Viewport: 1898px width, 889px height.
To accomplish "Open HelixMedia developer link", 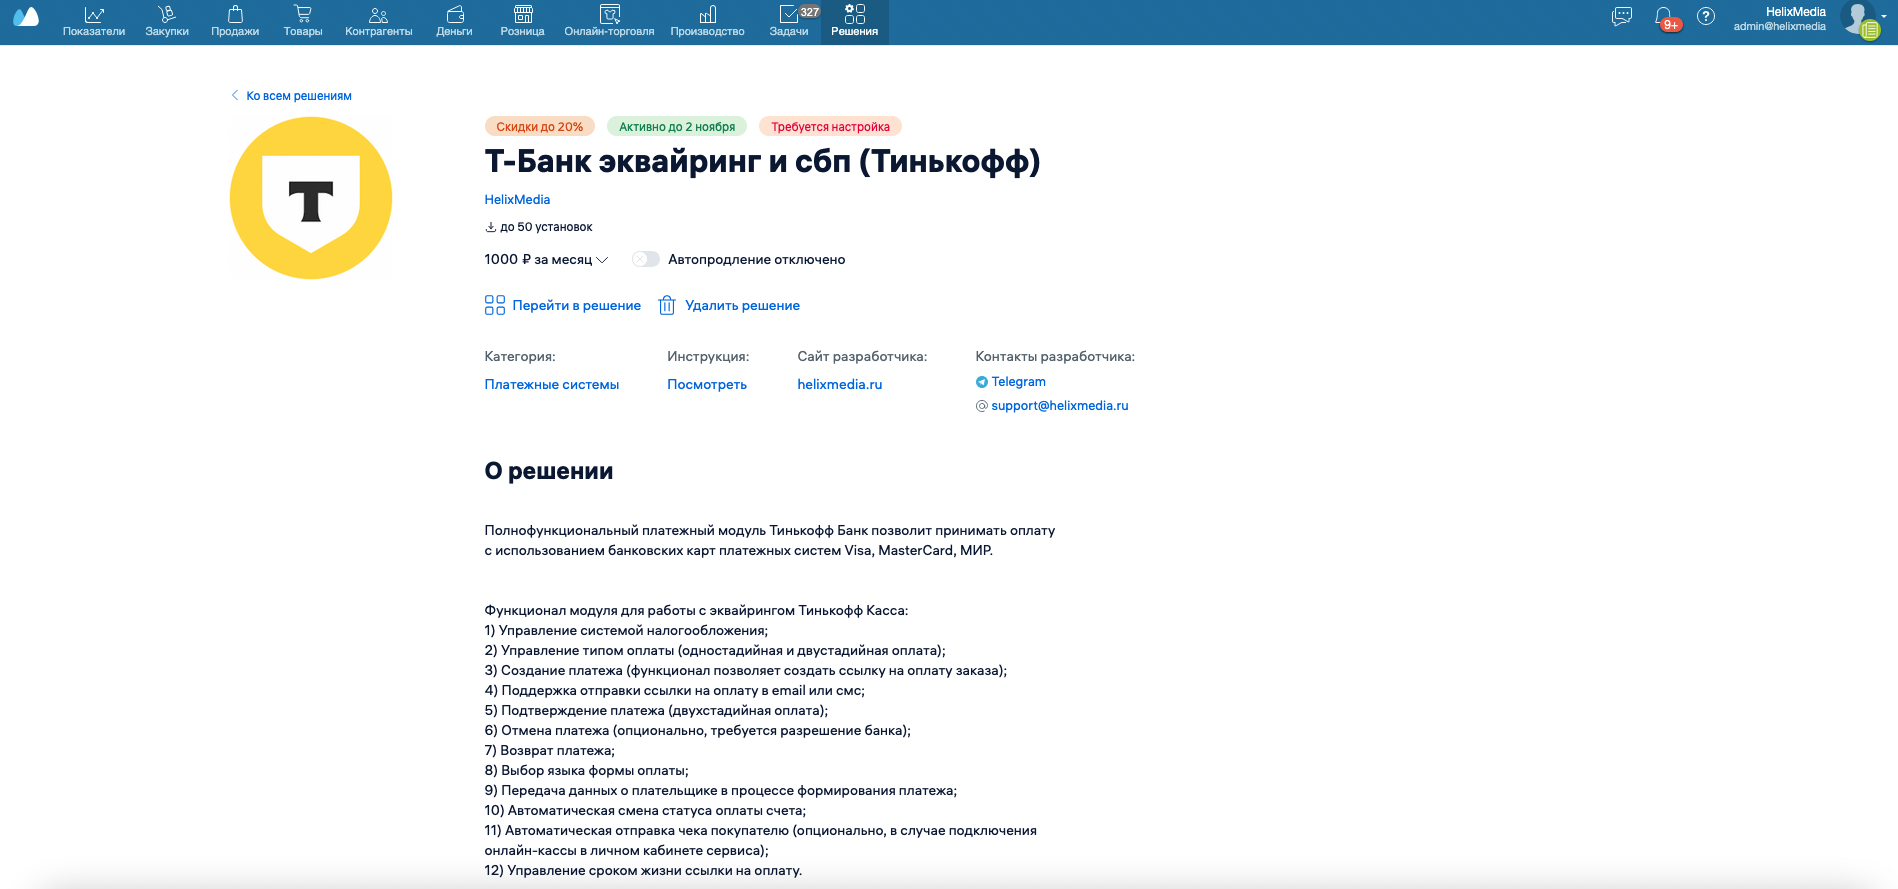I will [x=517, y=200].
